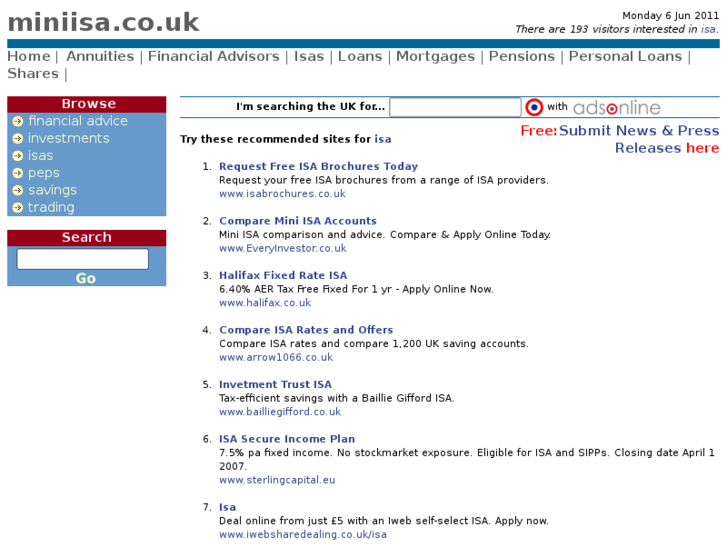Click the Go search button
This screenshot has width=727, height=545.
coord(86,278)
